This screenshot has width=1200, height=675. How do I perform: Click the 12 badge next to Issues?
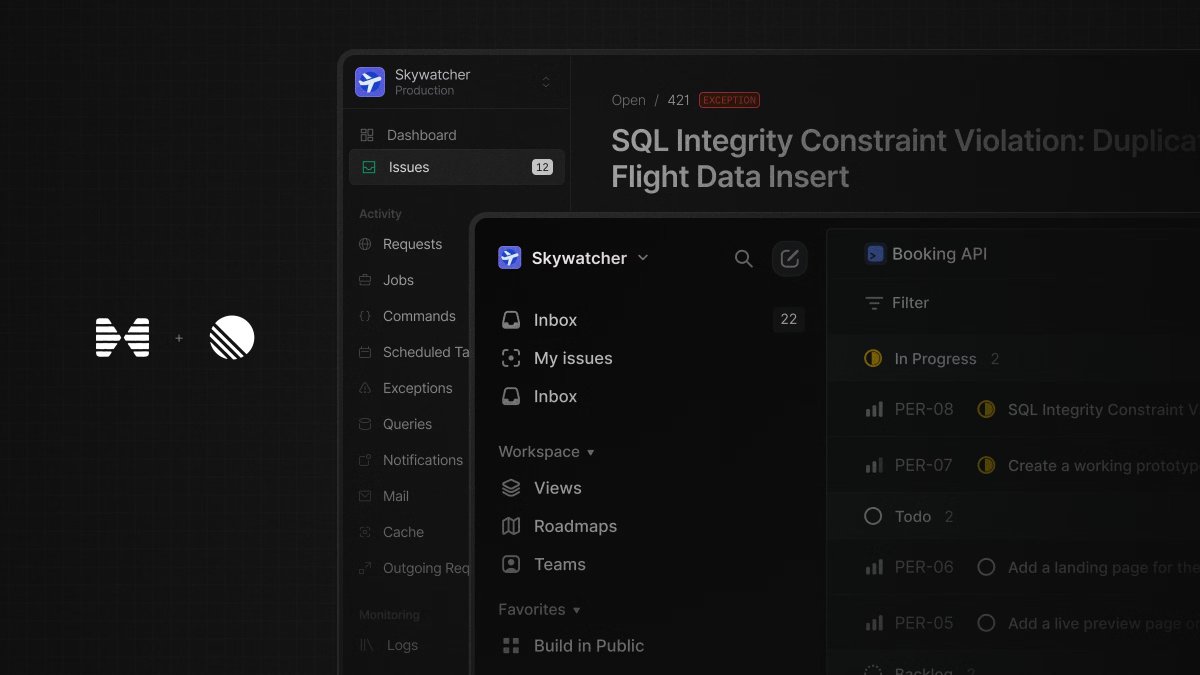point(542,167)
